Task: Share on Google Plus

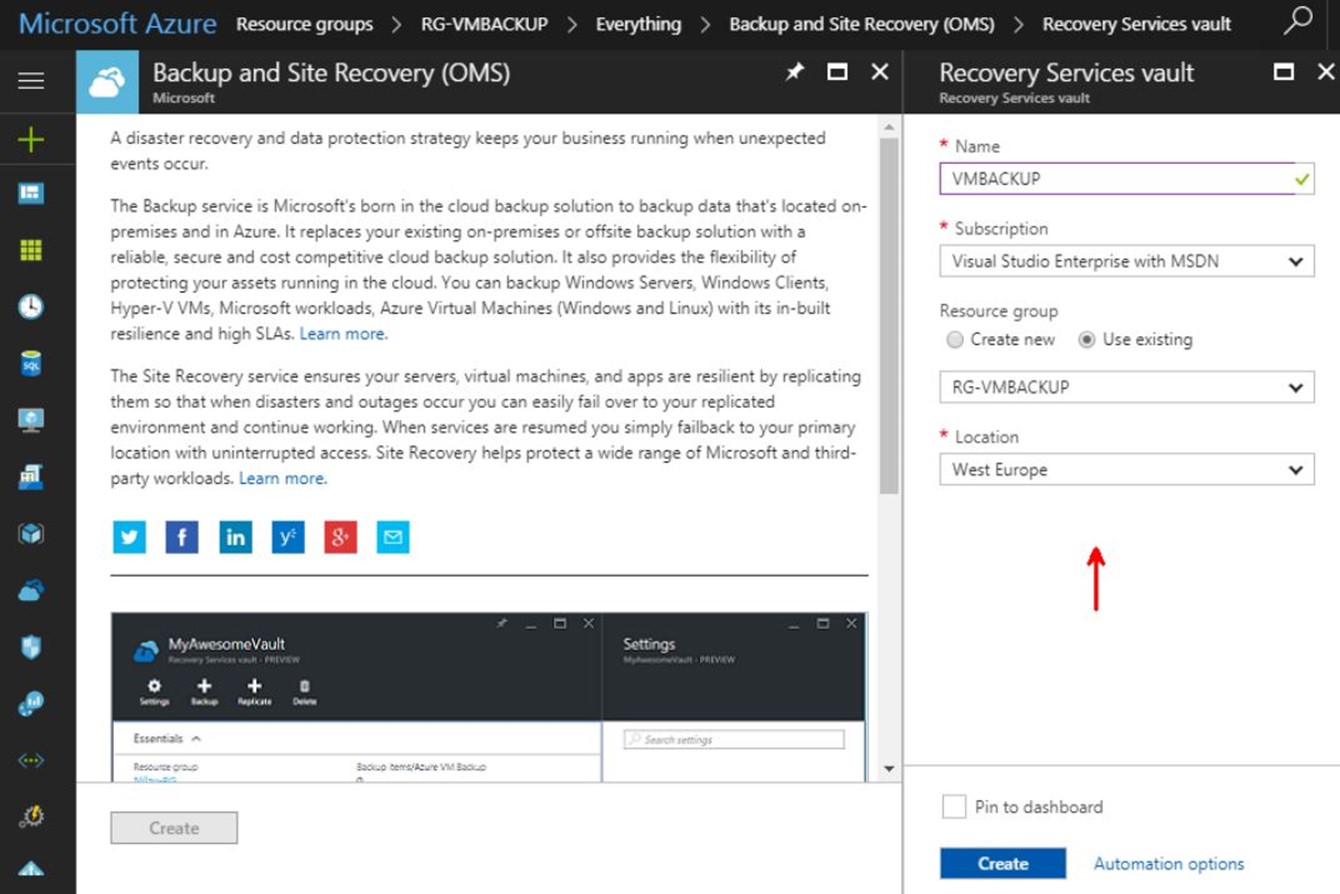Action: click(341, 537)
